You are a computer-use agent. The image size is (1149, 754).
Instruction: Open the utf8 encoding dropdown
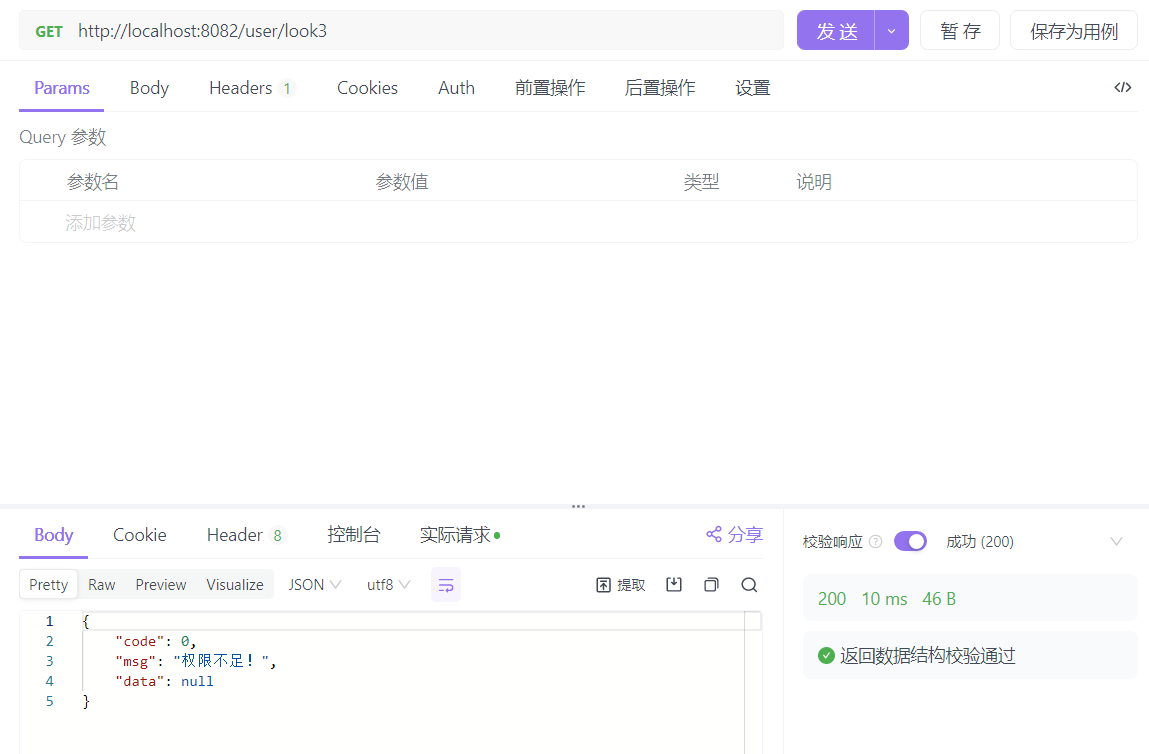[x=388, y=585]
